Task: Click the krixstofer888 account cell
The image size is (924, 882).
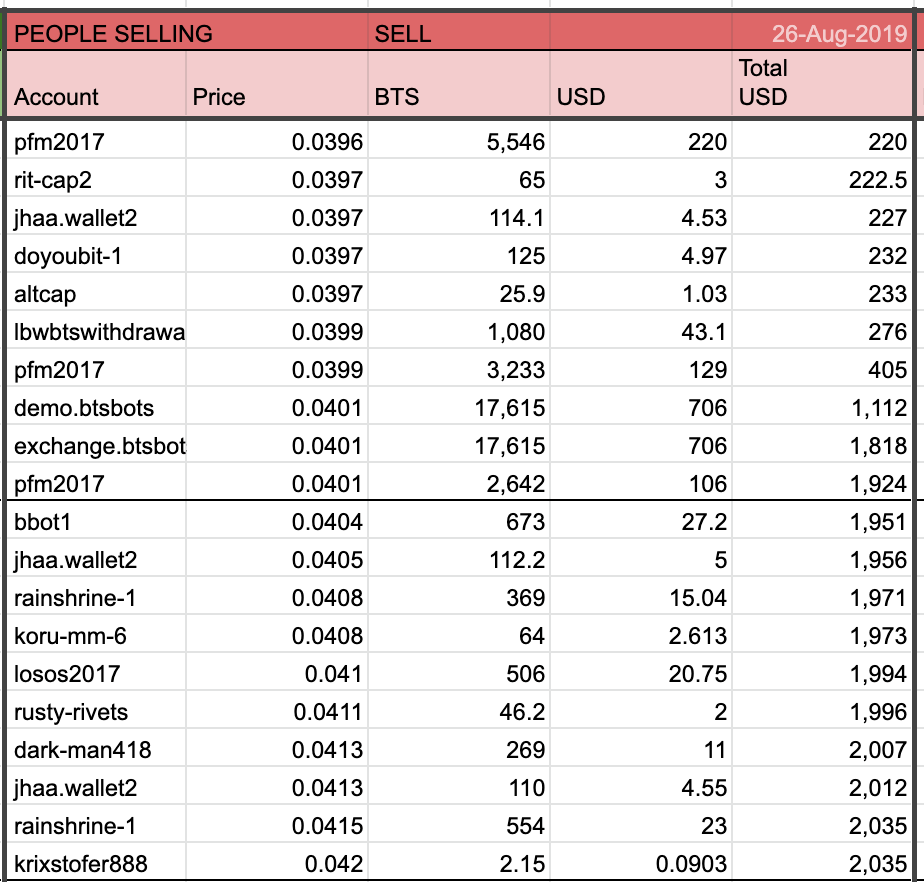Action: coord(80,864)
